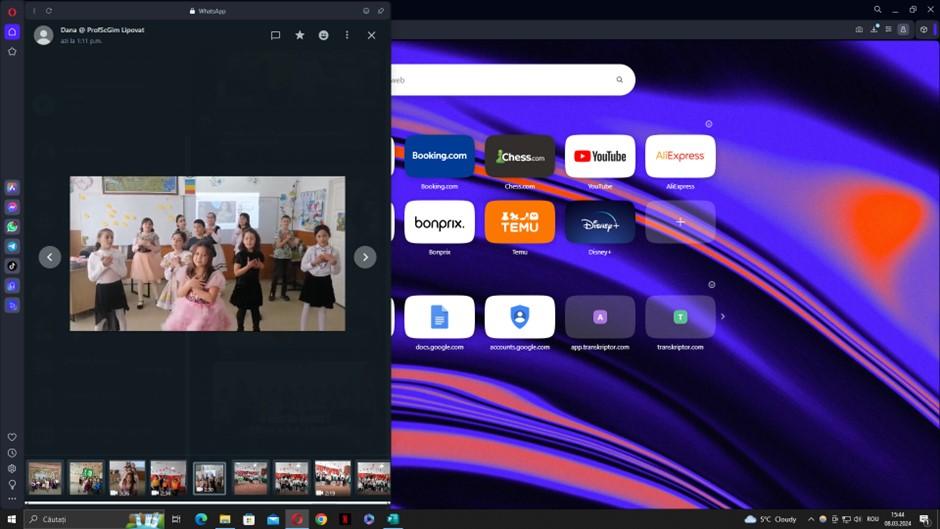Close the WhatsApp media viewer
The image size is (940, 529).
click(x=372, y=35)
